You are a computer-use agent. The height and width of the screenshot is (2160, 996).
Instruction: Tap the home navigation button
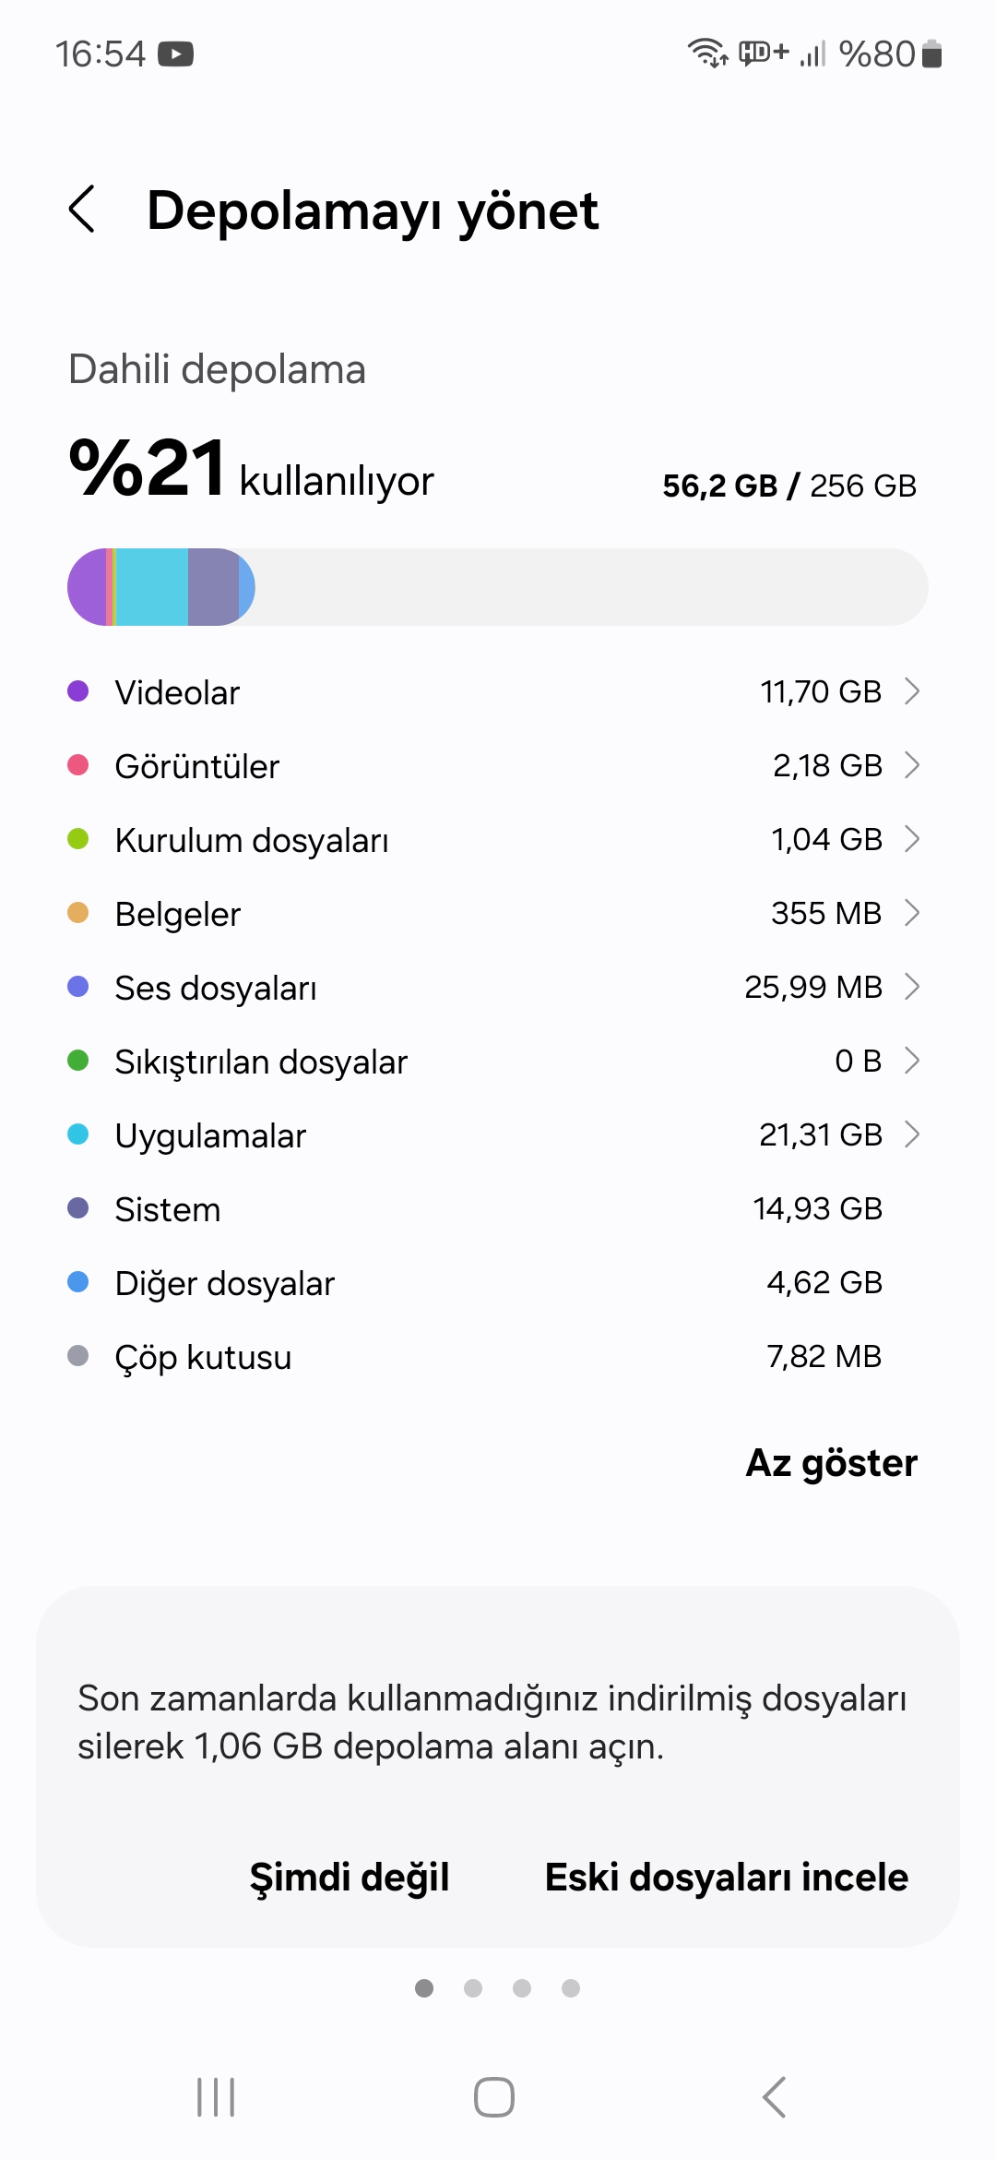click(494, 2097)
